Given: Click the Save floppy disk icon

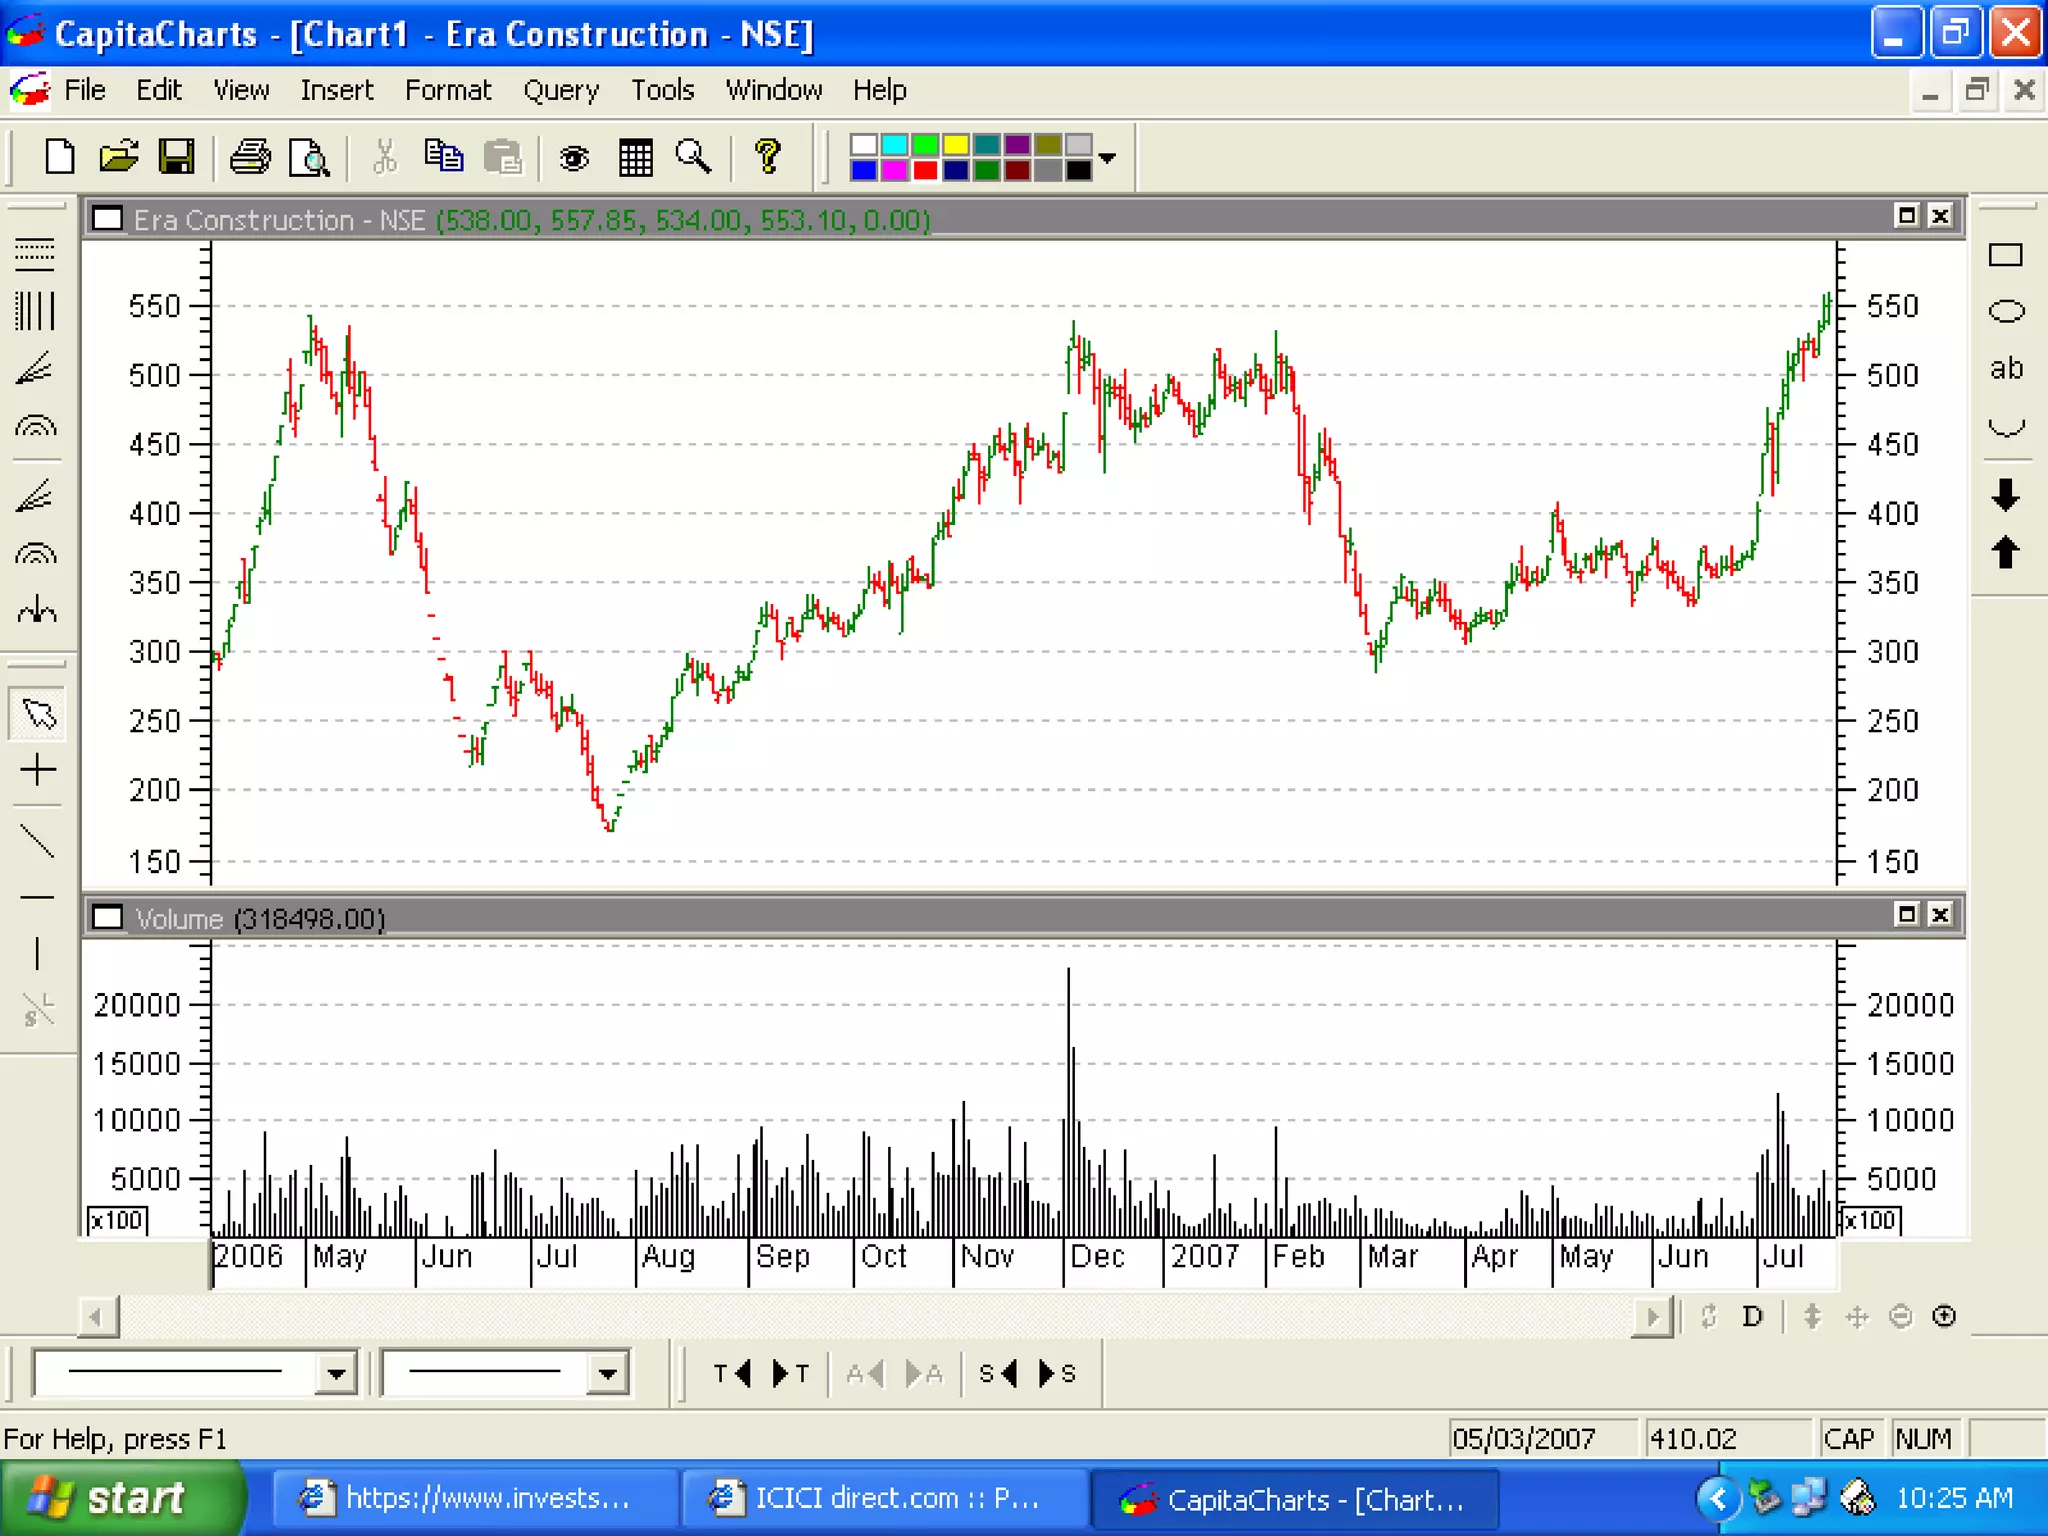Looking at the screenshot, I should (x=177, y=157).
